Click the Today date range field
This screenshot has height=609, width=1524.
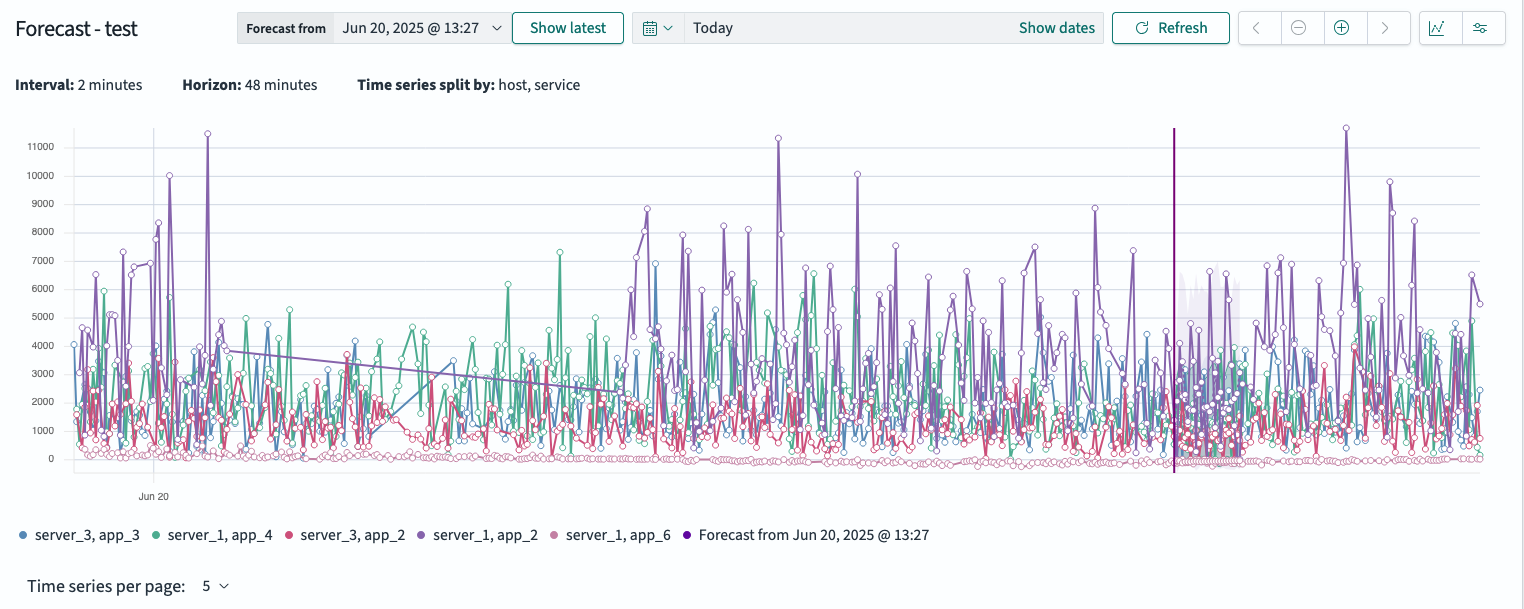pos(713,27)
